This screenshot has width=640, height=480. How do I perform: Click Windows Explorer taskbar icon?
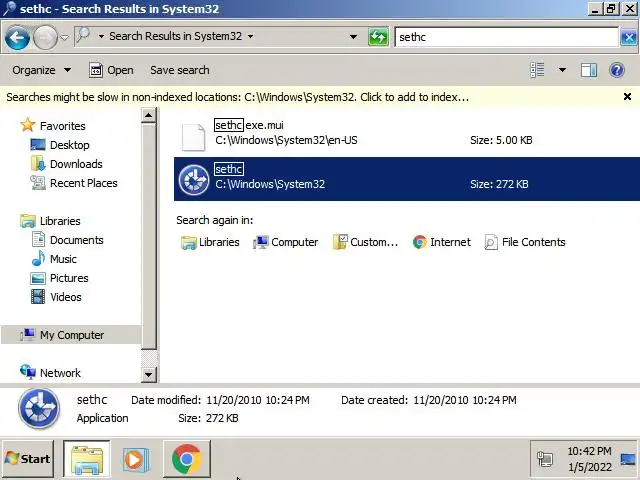[x=87, y=459]
